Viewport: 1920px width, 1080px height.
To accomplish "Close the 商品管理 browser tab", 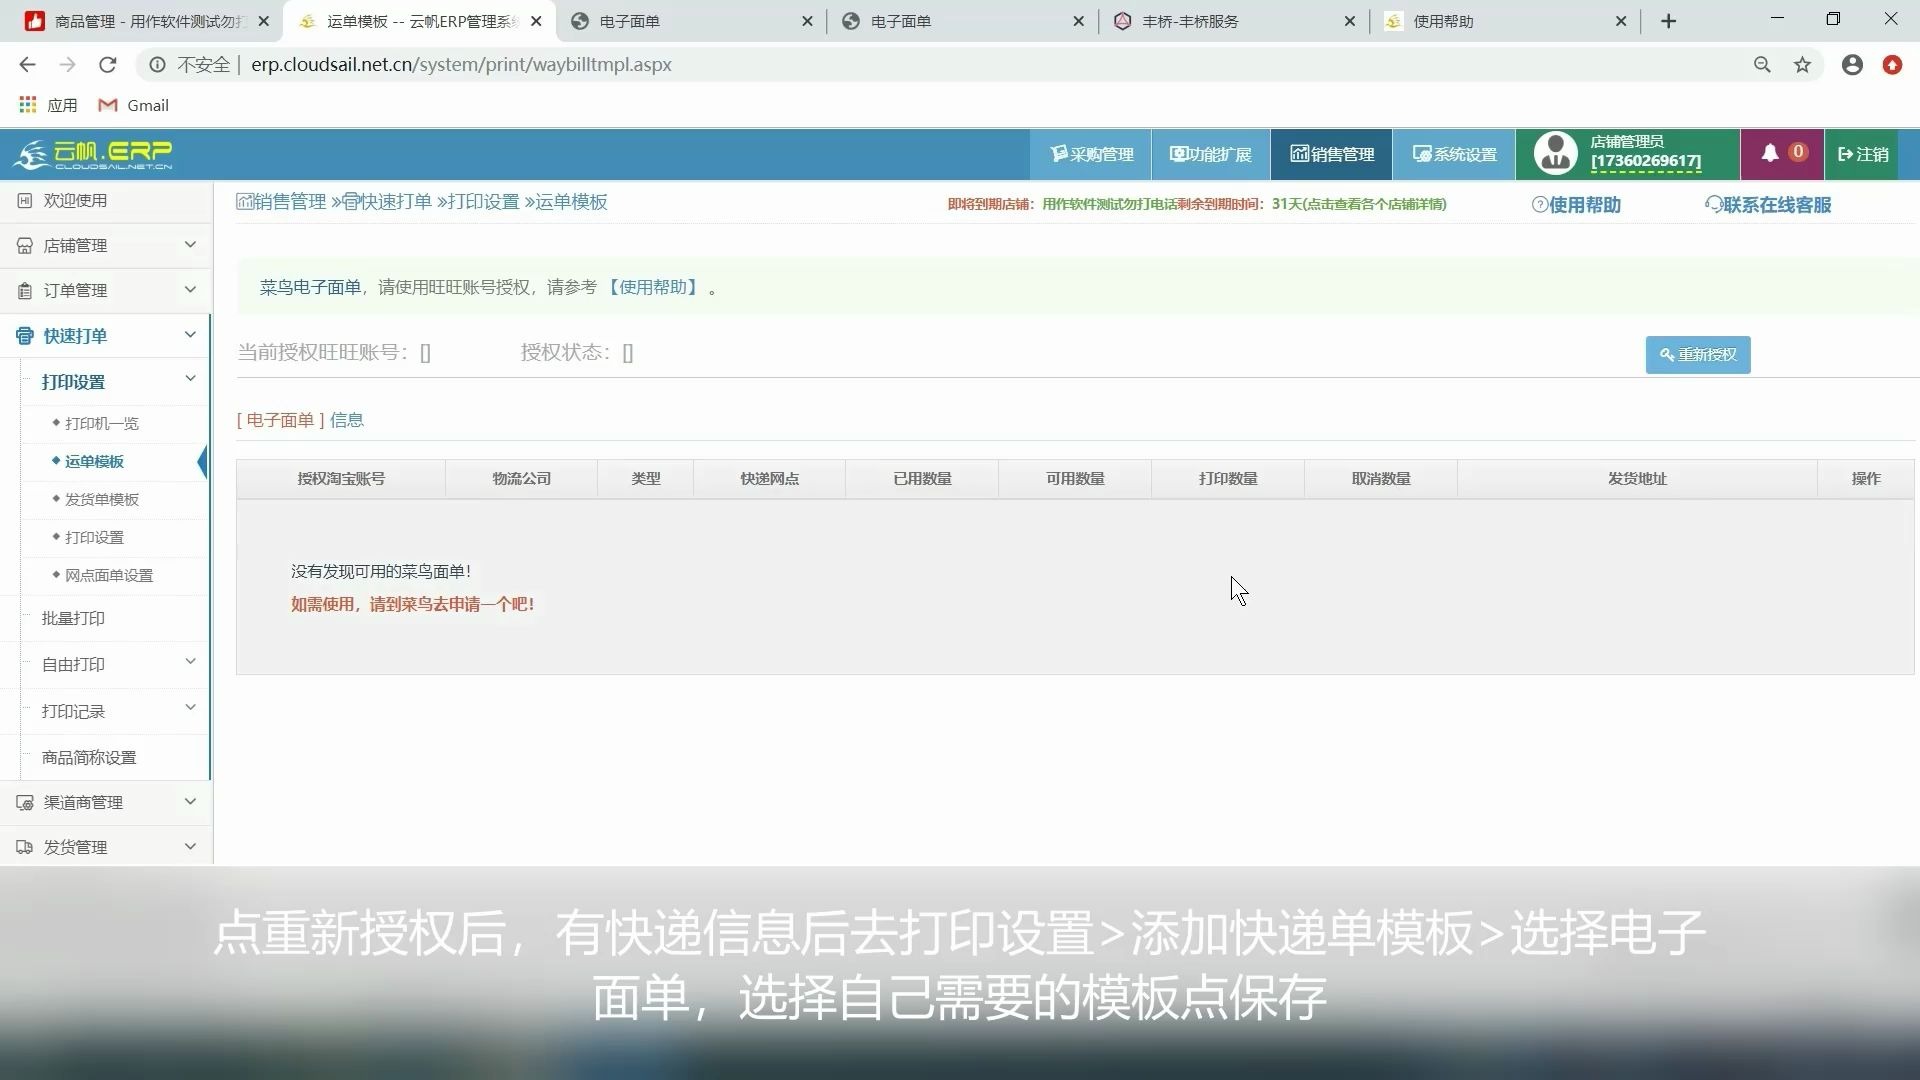I will (x=264, y=21).
